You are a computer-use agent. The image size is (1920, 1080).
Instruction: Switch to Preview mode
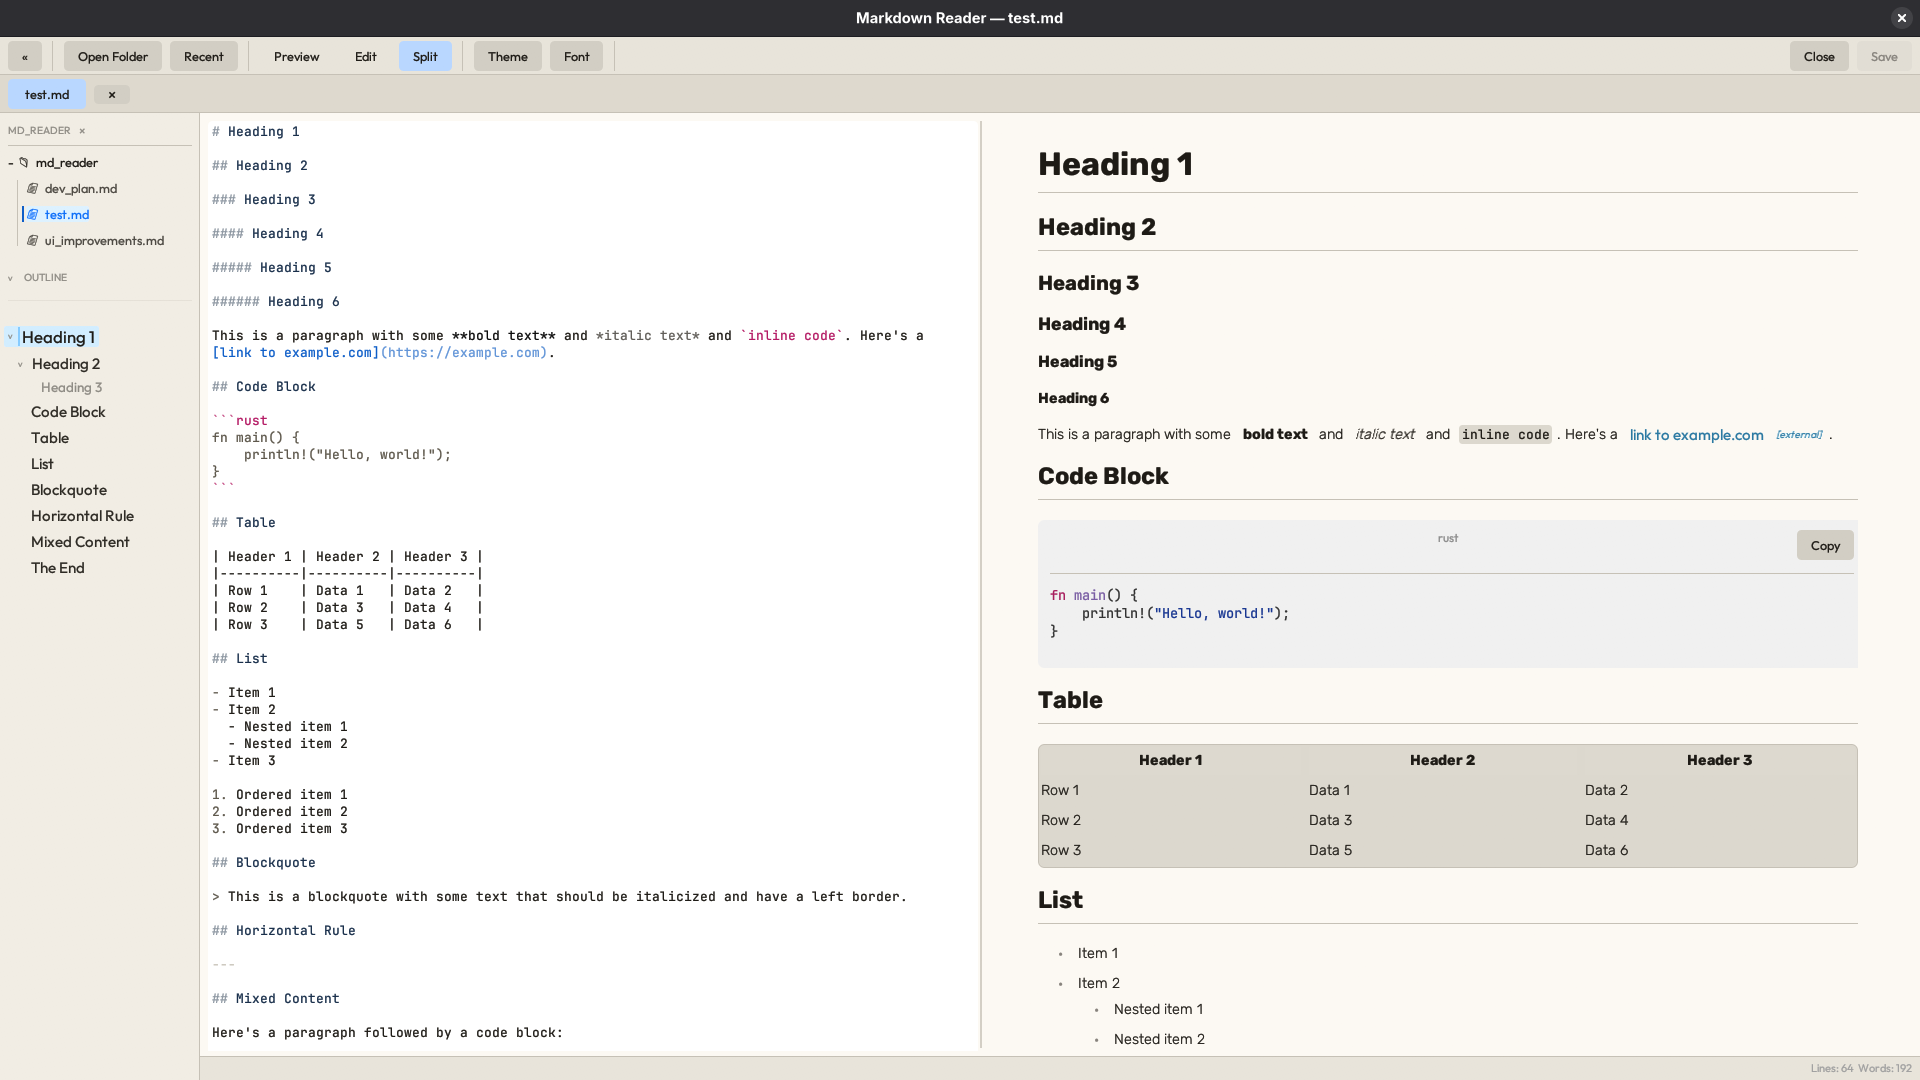[296, 56]
